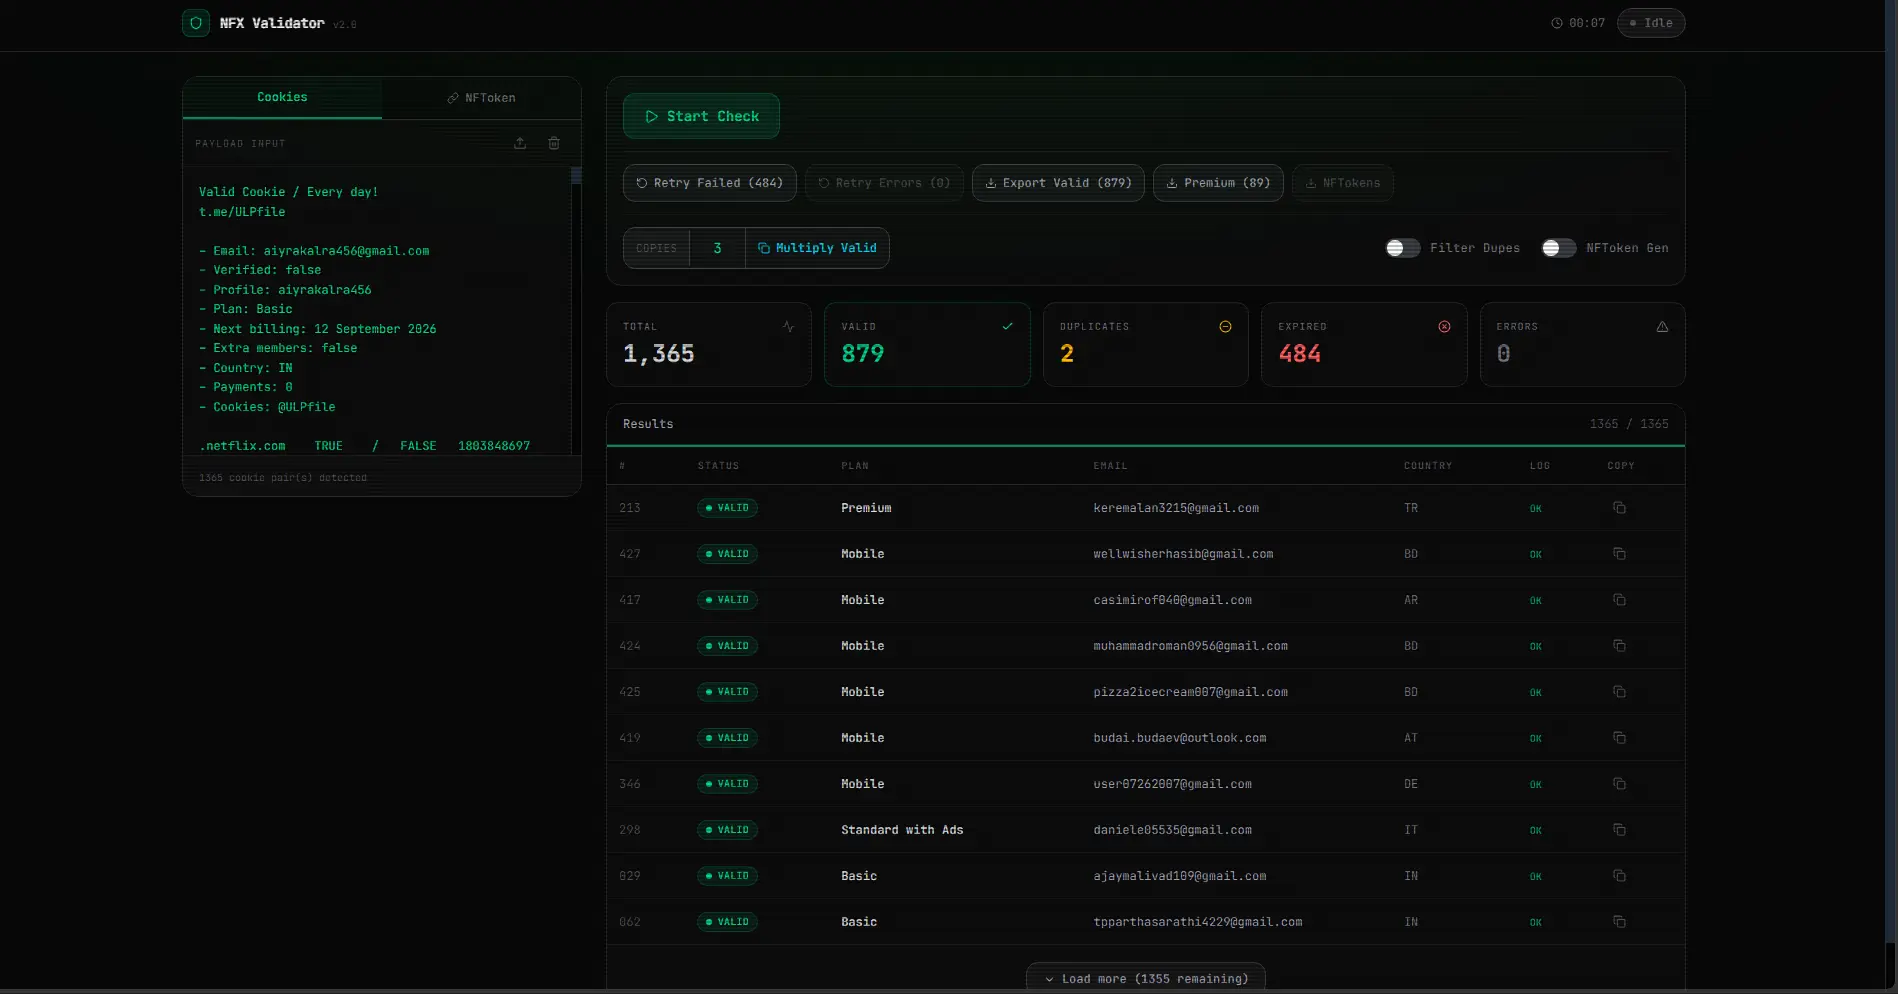Viewport: 1898px width, 994px height.
Task: Select the Cookies tab
Action: (x=282, y=97)
